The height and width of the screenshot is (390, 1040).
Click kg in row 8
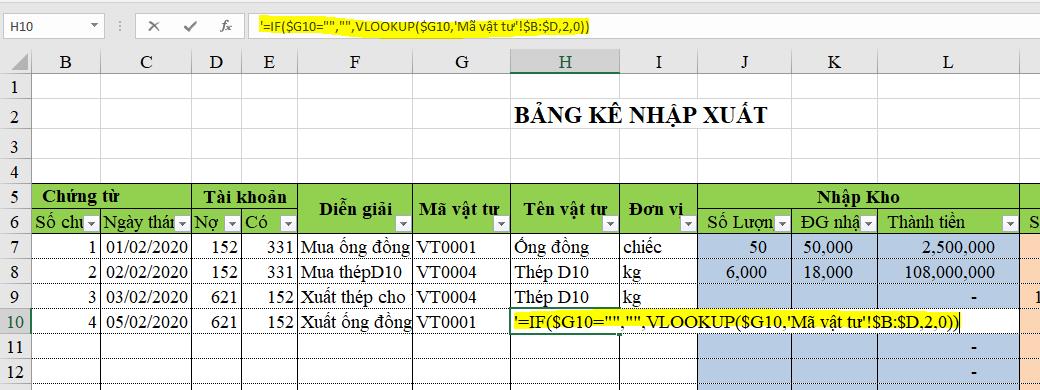[x=659, y=272]
